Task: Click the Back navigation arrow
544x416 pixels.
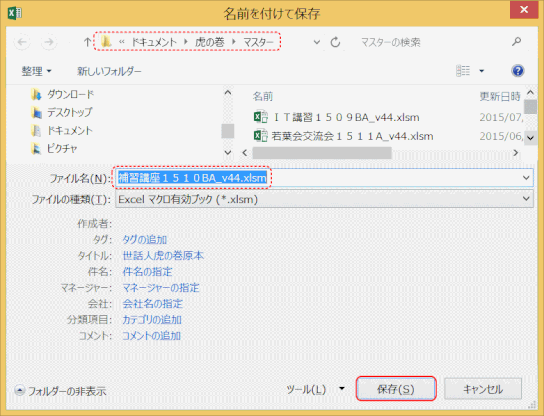Action: [22, 42]
